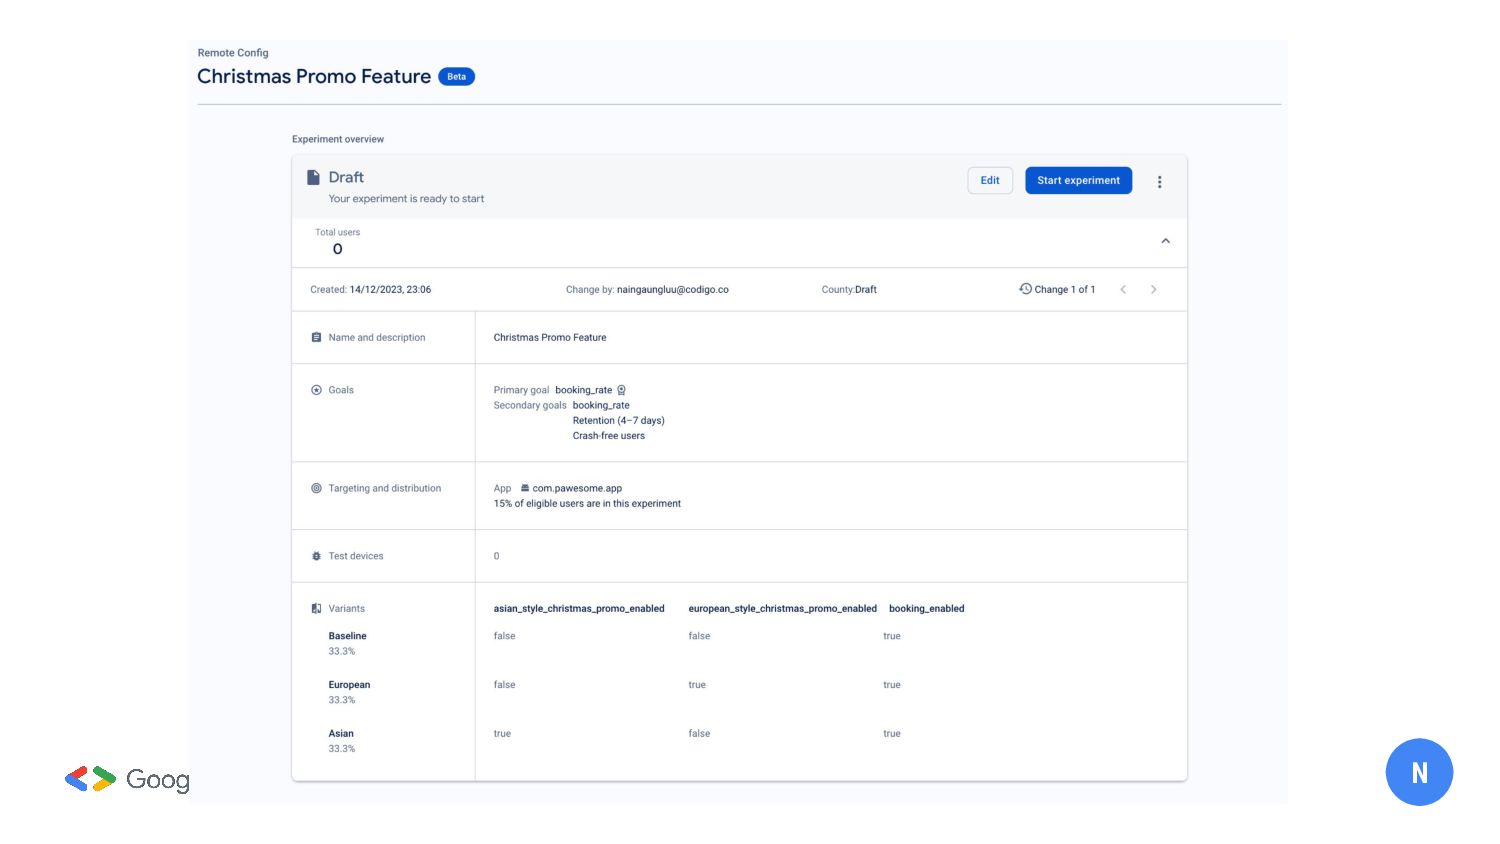Click the Google Developers logo
The image size is (1500, 844).
pyautogui.click(x=126, y=779)
